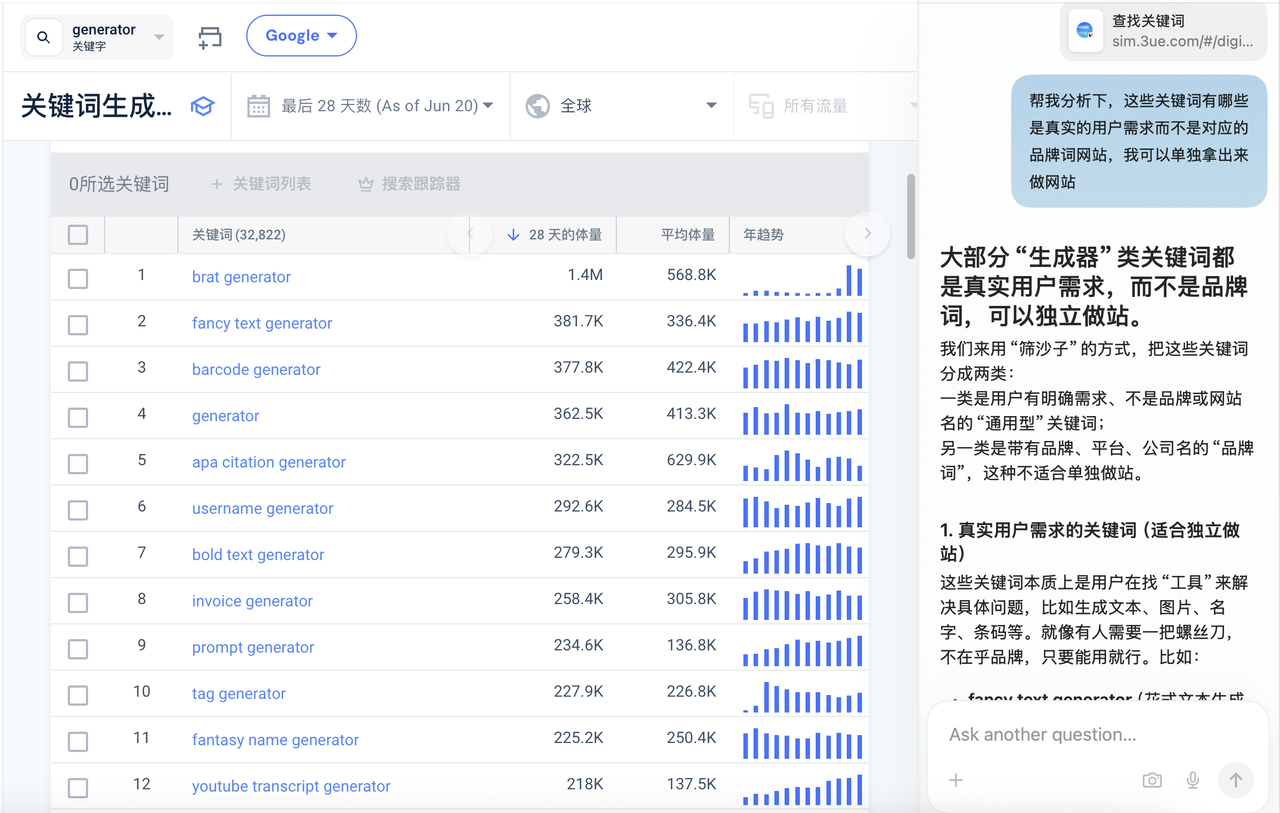Open the 最后 28 天数 date range dropdown

(387, 106)
